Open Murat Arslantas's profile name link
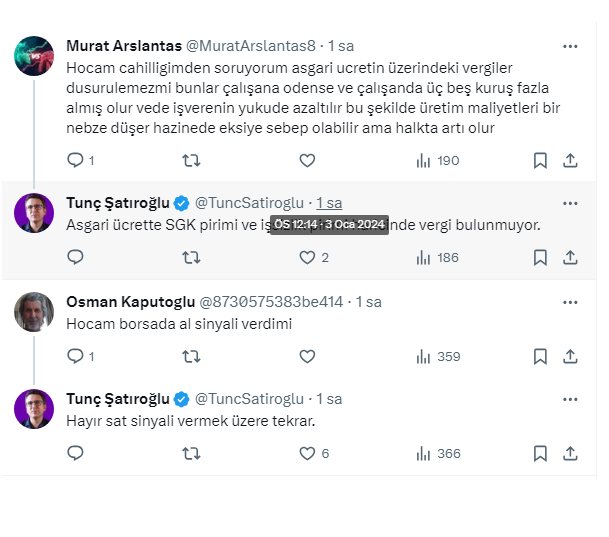The width and height of the screenshot is (609, 537). click(x=121, y=46)
